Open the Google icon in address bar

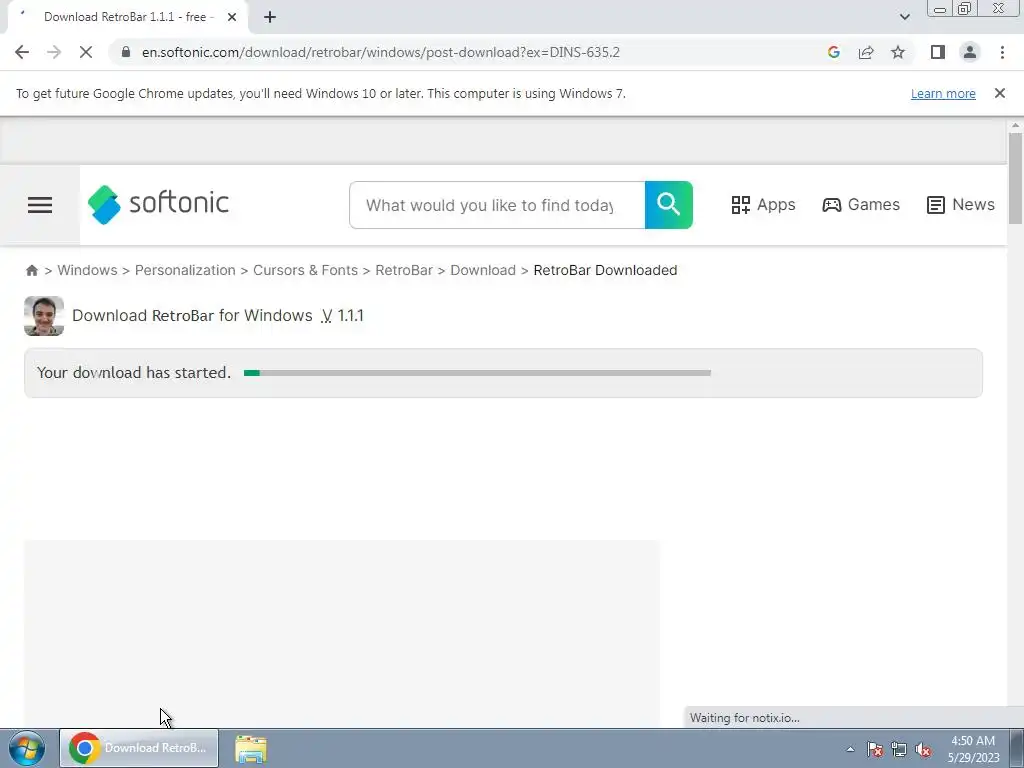pos(833,52)
